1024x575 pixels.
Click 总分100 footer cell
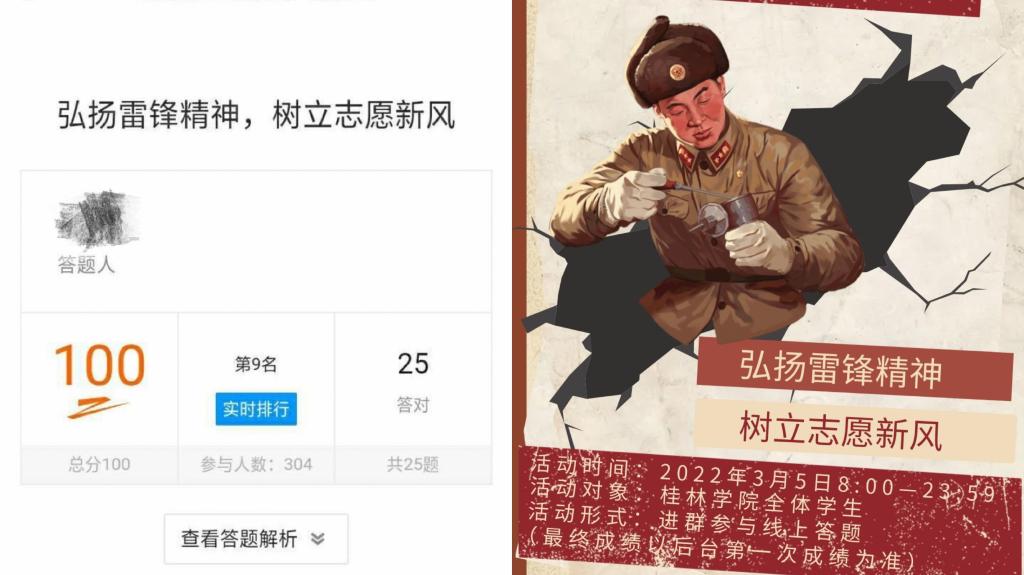tap(99, 465)
